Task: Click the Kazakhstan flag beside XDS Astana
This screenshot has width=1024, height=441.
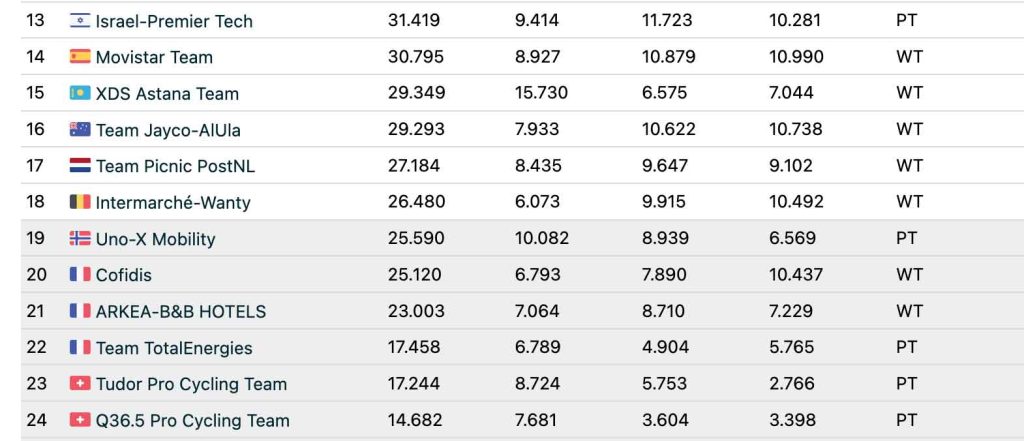Action: (x=80, y=93)
